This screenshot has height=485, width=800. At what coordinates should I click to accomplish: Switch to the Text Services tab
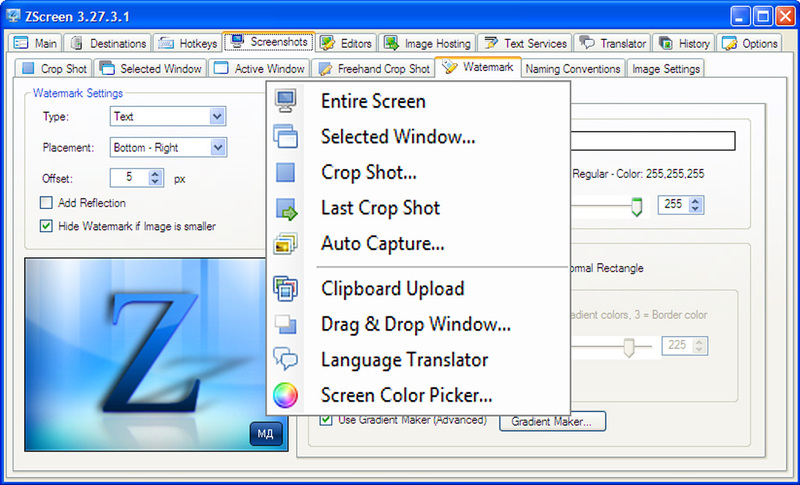click(x=525, y=43)
